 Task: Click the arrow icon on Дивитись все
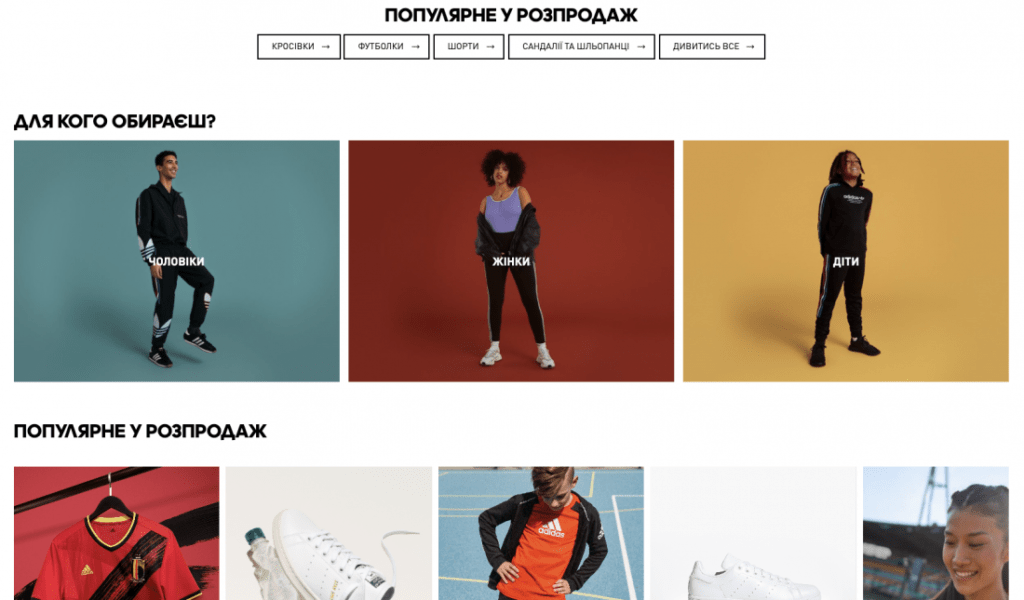[x=750, y=47]
